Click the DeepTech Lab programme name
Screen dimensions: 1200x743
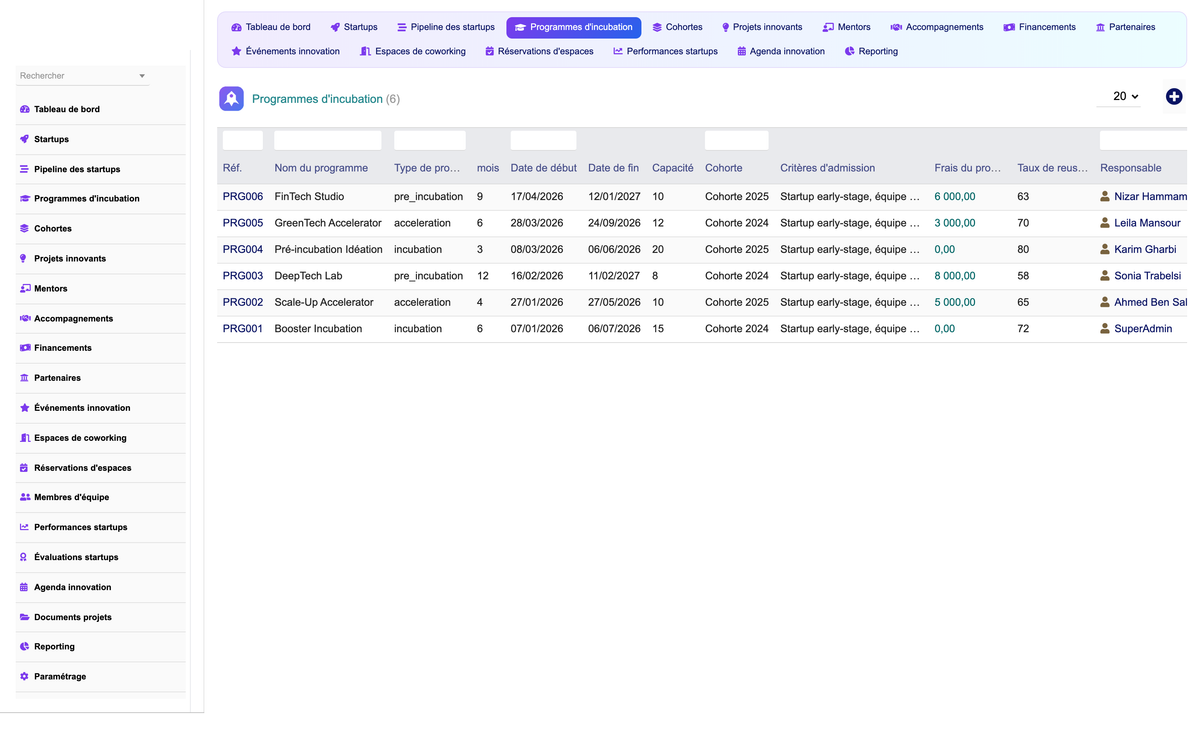309,276
